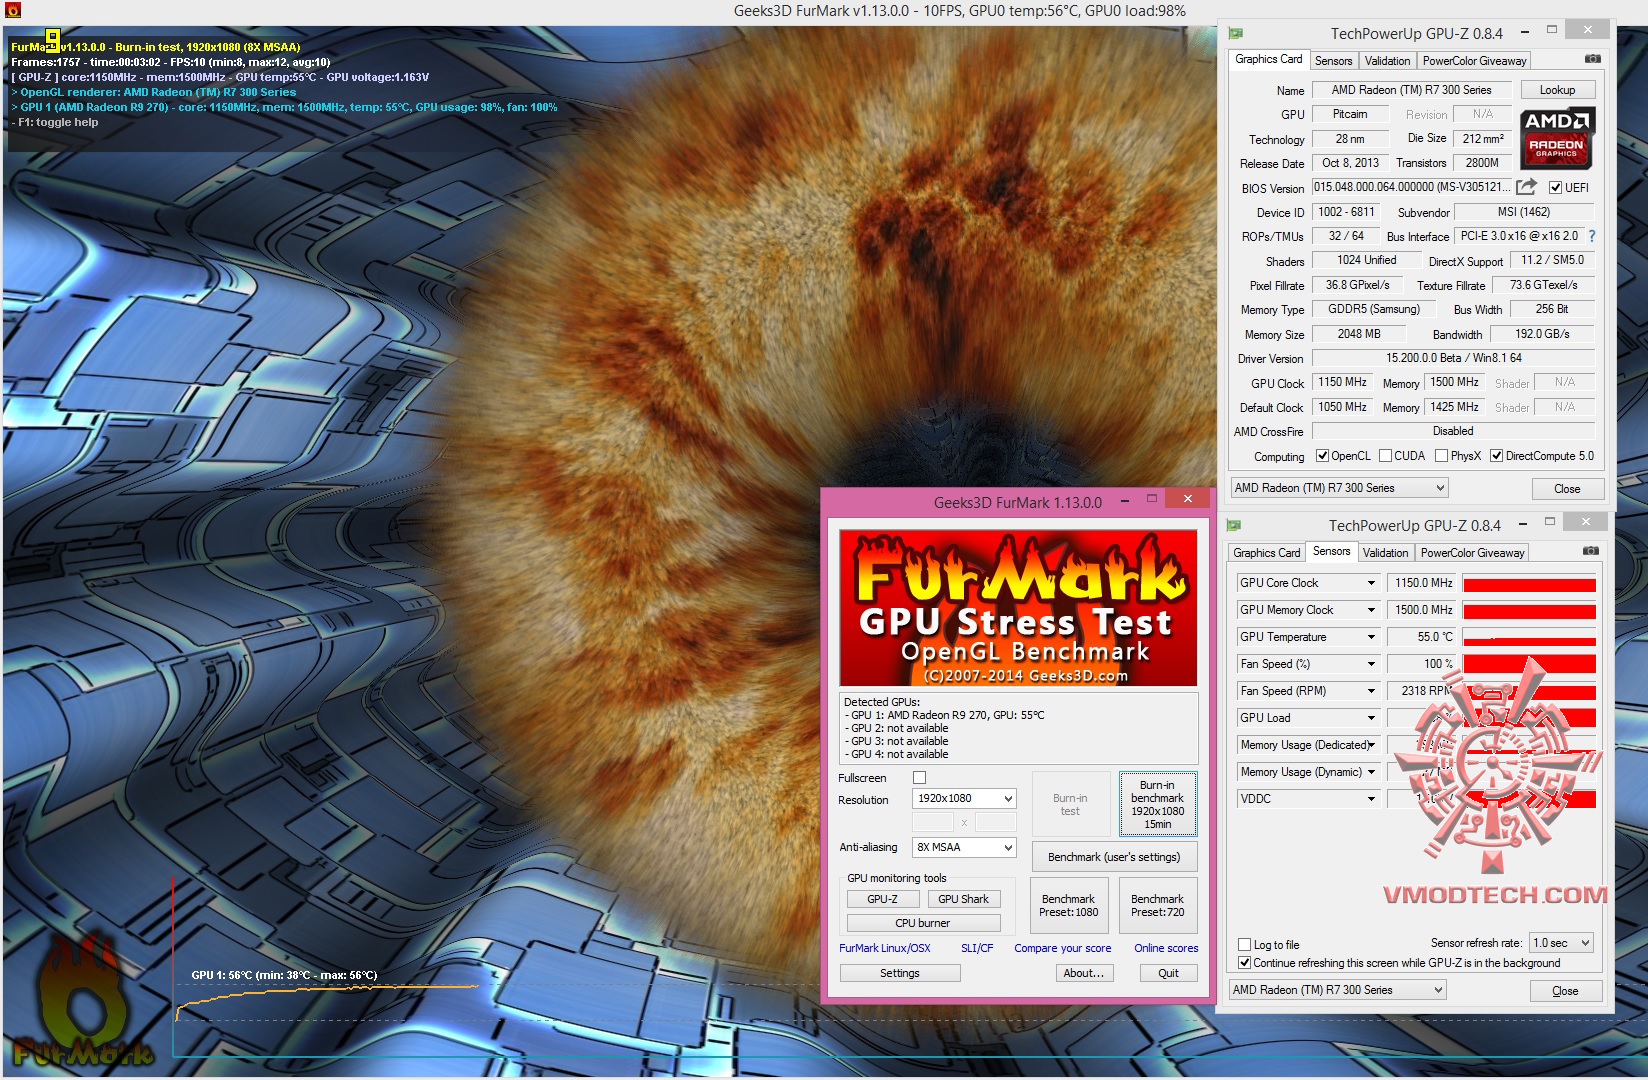The image size is (1648, 1080).
Task: Maximize the FurMark 1.13.0.0 dialog
Action: tap(1152, 499)
